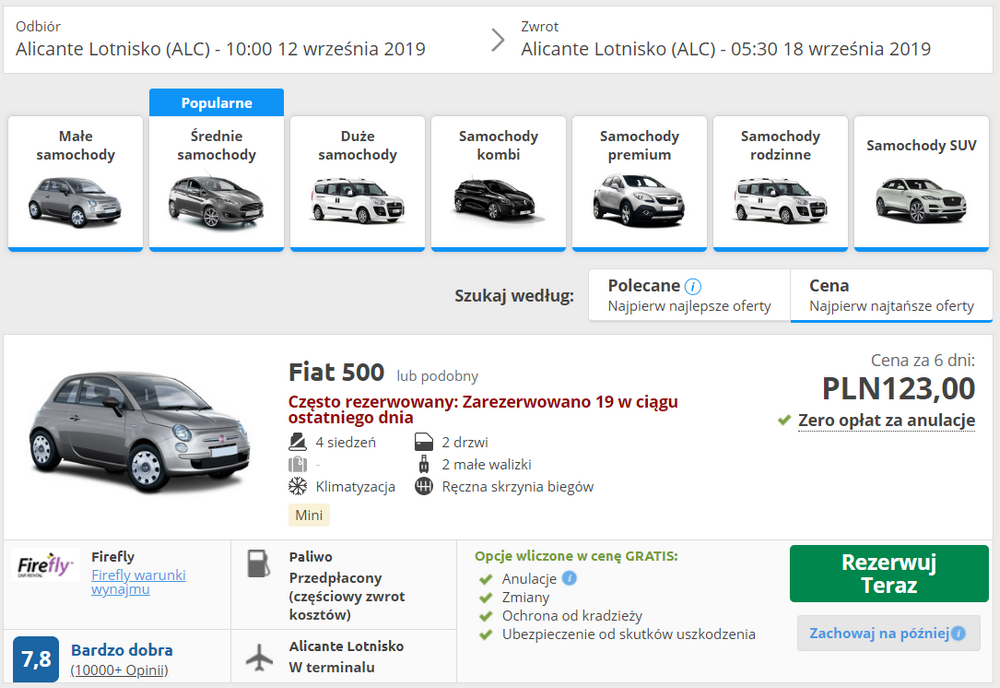1000x688 pixels.
Task: Select the Samochody SUV category
Action: coord(921,184)
